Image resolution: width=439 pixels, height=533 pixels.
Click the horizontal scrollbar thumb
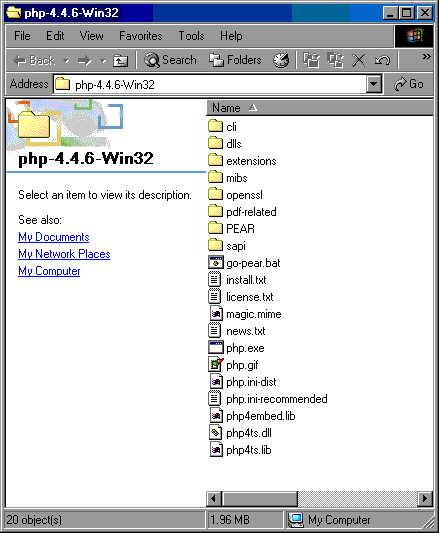(x=260, y=499)
